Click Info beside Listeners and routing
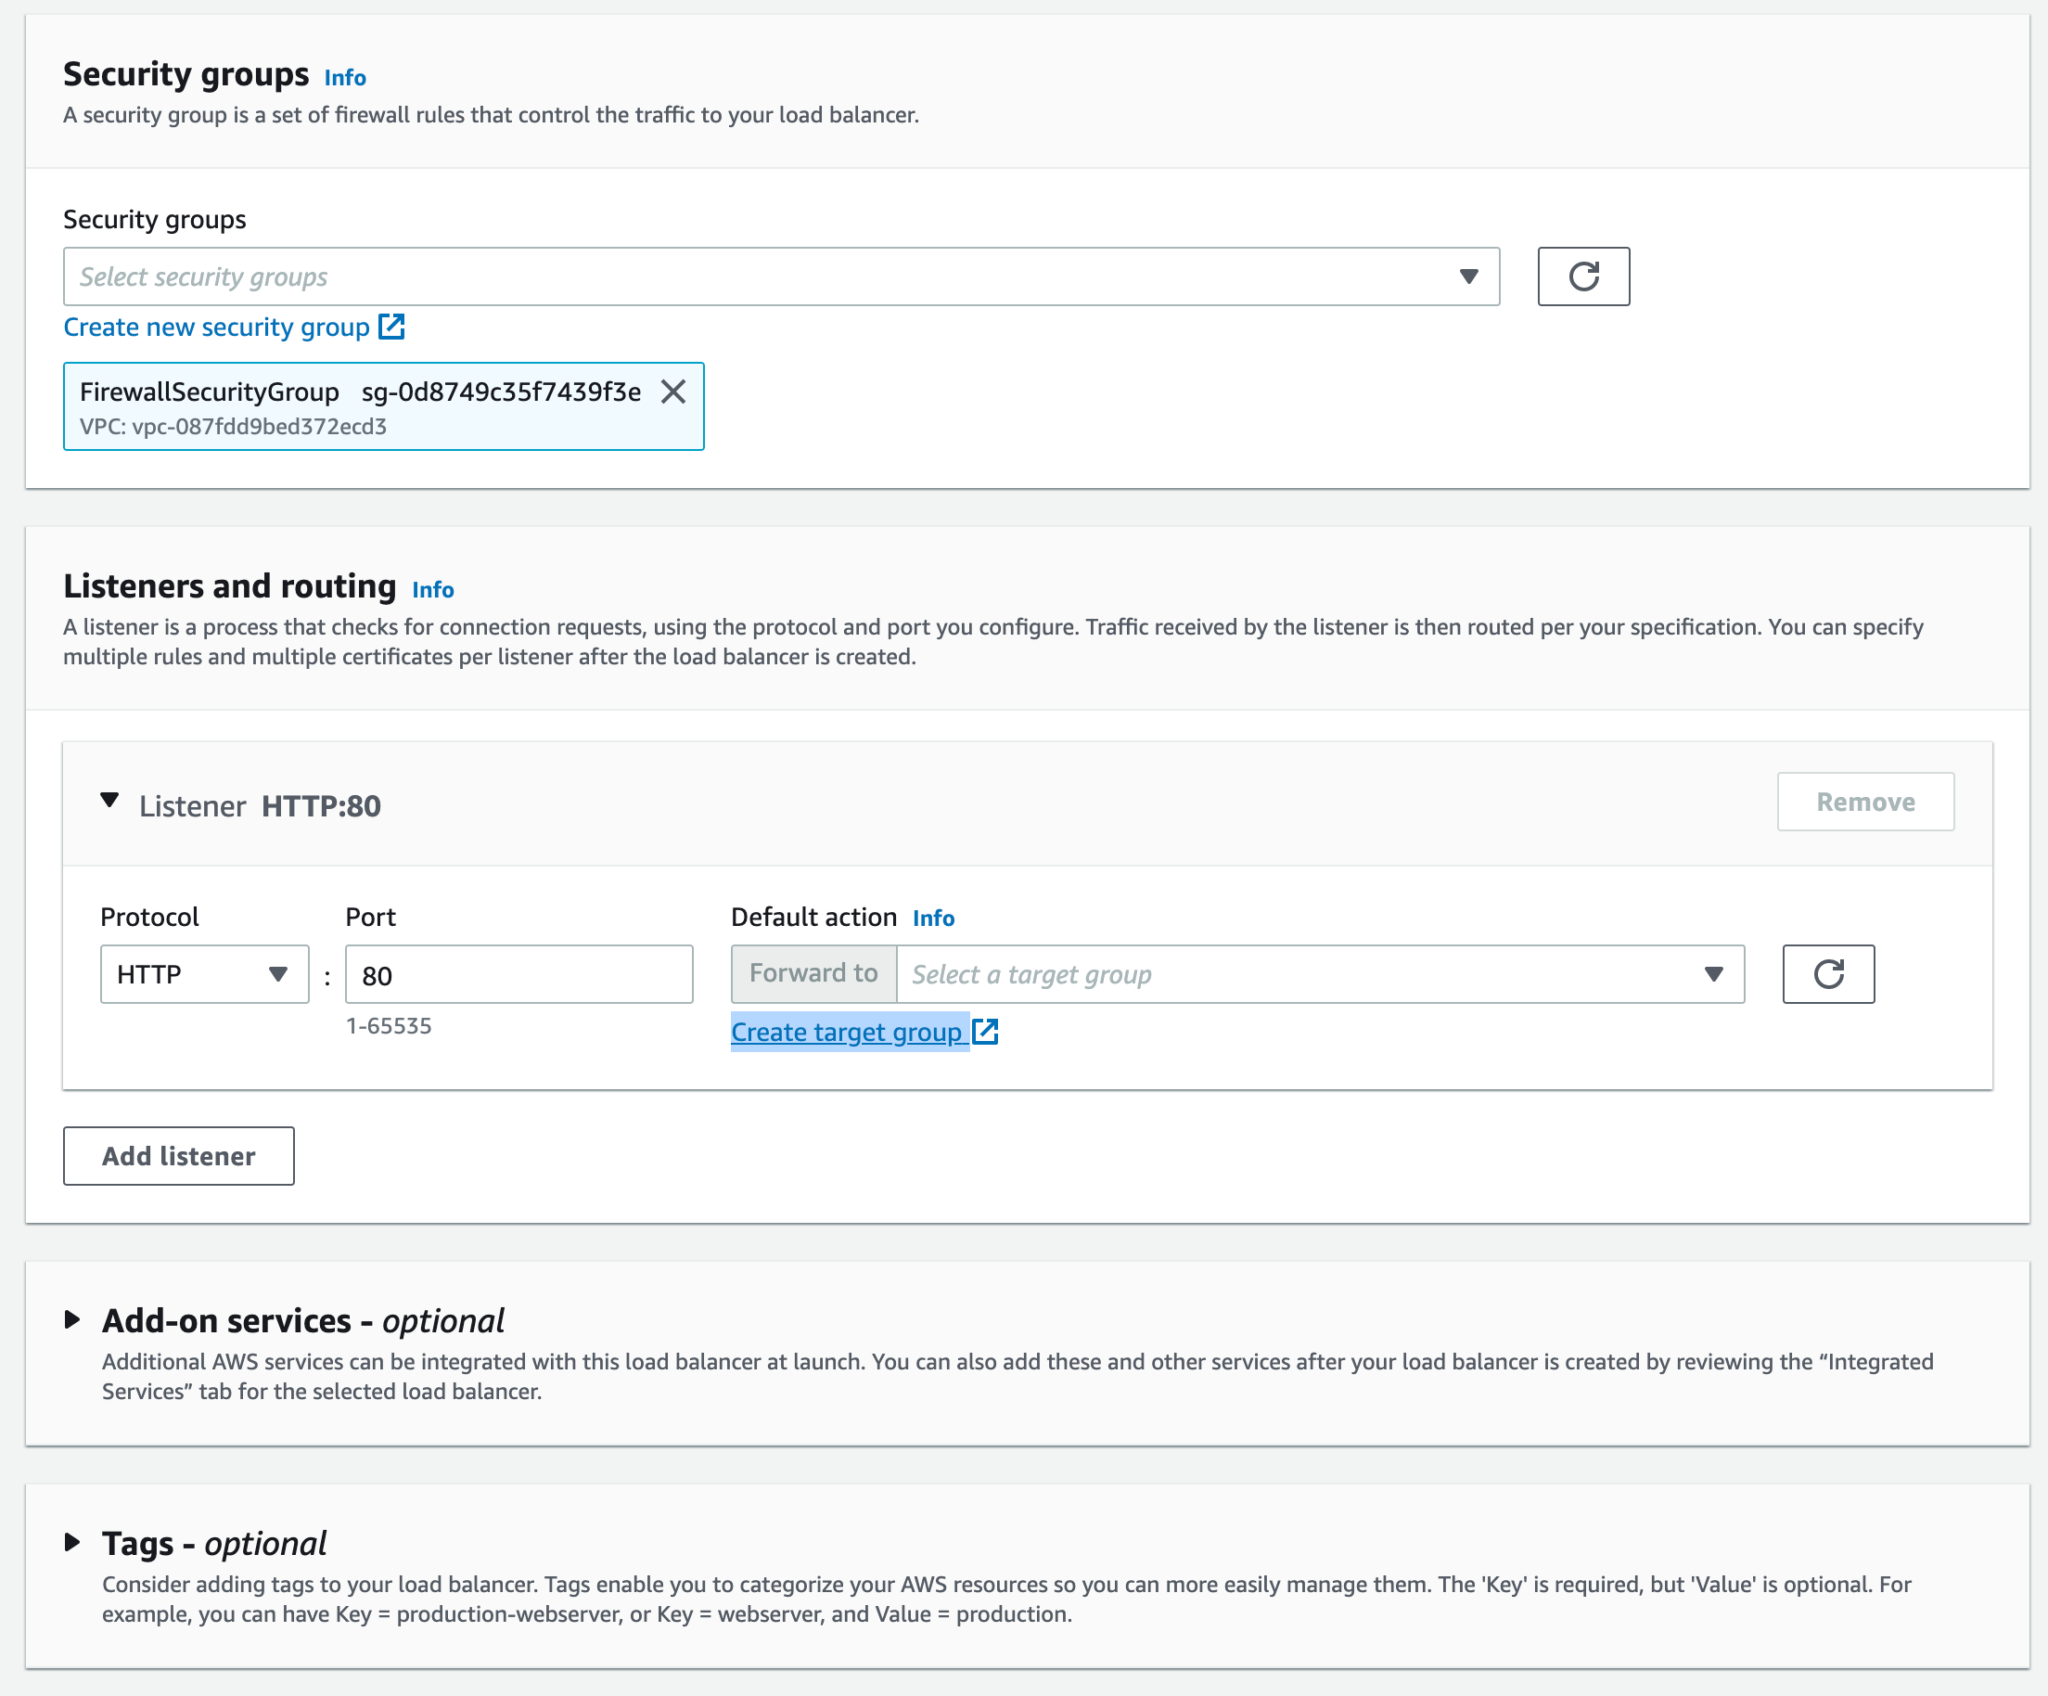 click(433, 590)
